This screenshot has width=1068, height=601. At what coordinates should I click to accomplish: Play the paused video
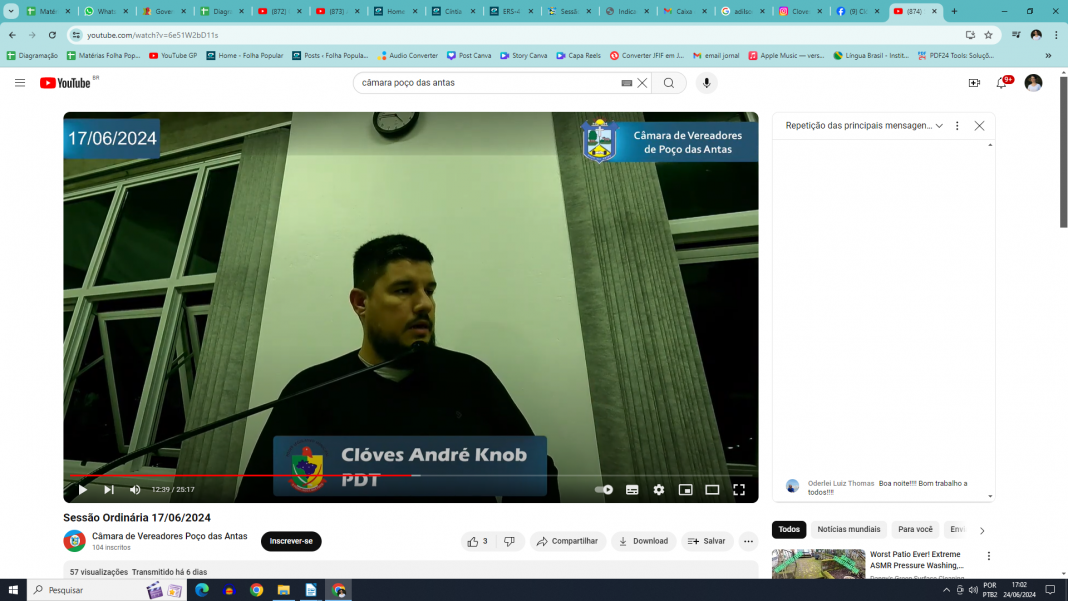(x=83, y=490)
